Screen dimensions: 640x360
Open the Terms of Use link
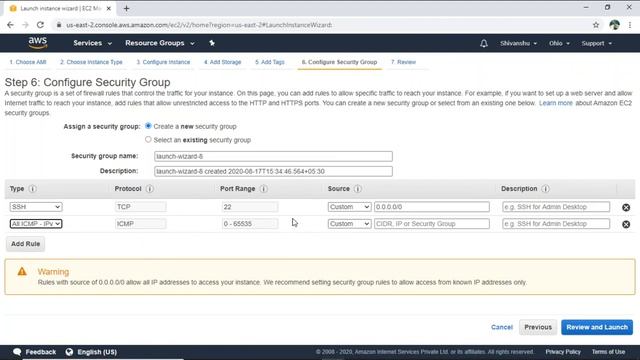pyautogui.click(x=608, y=352)
